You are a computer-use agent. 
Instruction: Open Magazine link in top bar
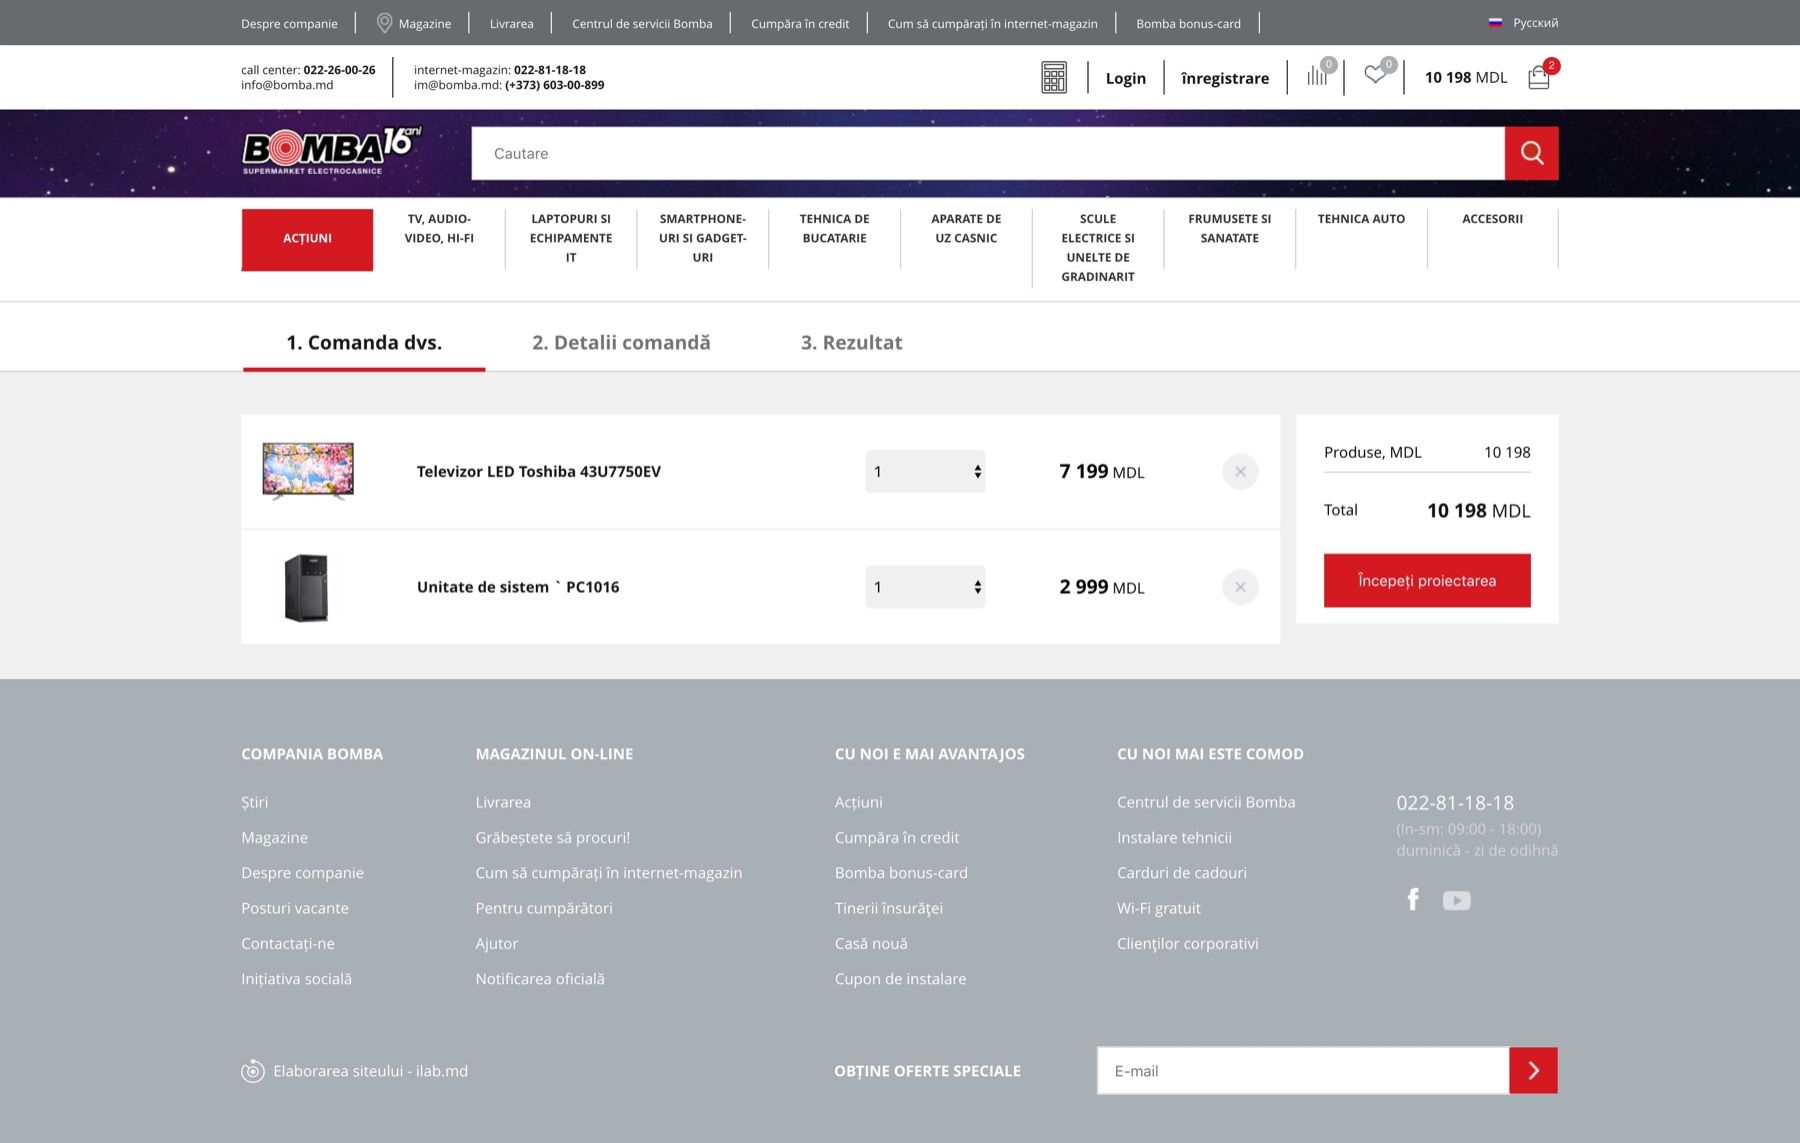(x=424, y=23)
